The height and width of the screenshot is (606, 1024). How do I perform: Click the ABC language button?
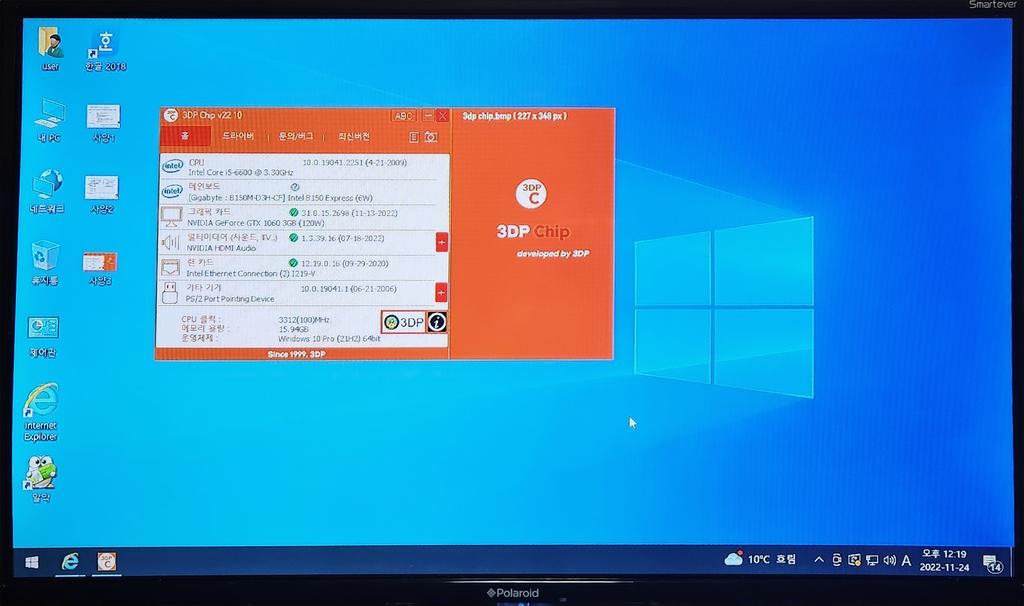tap(403, 116)
